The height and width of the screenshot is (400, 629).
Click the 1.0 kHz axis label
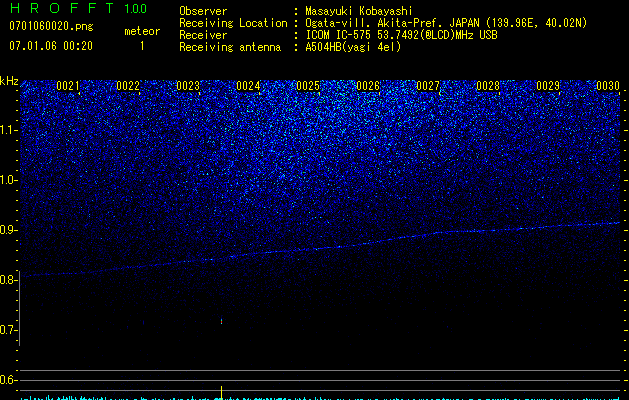tap(8, 180)
